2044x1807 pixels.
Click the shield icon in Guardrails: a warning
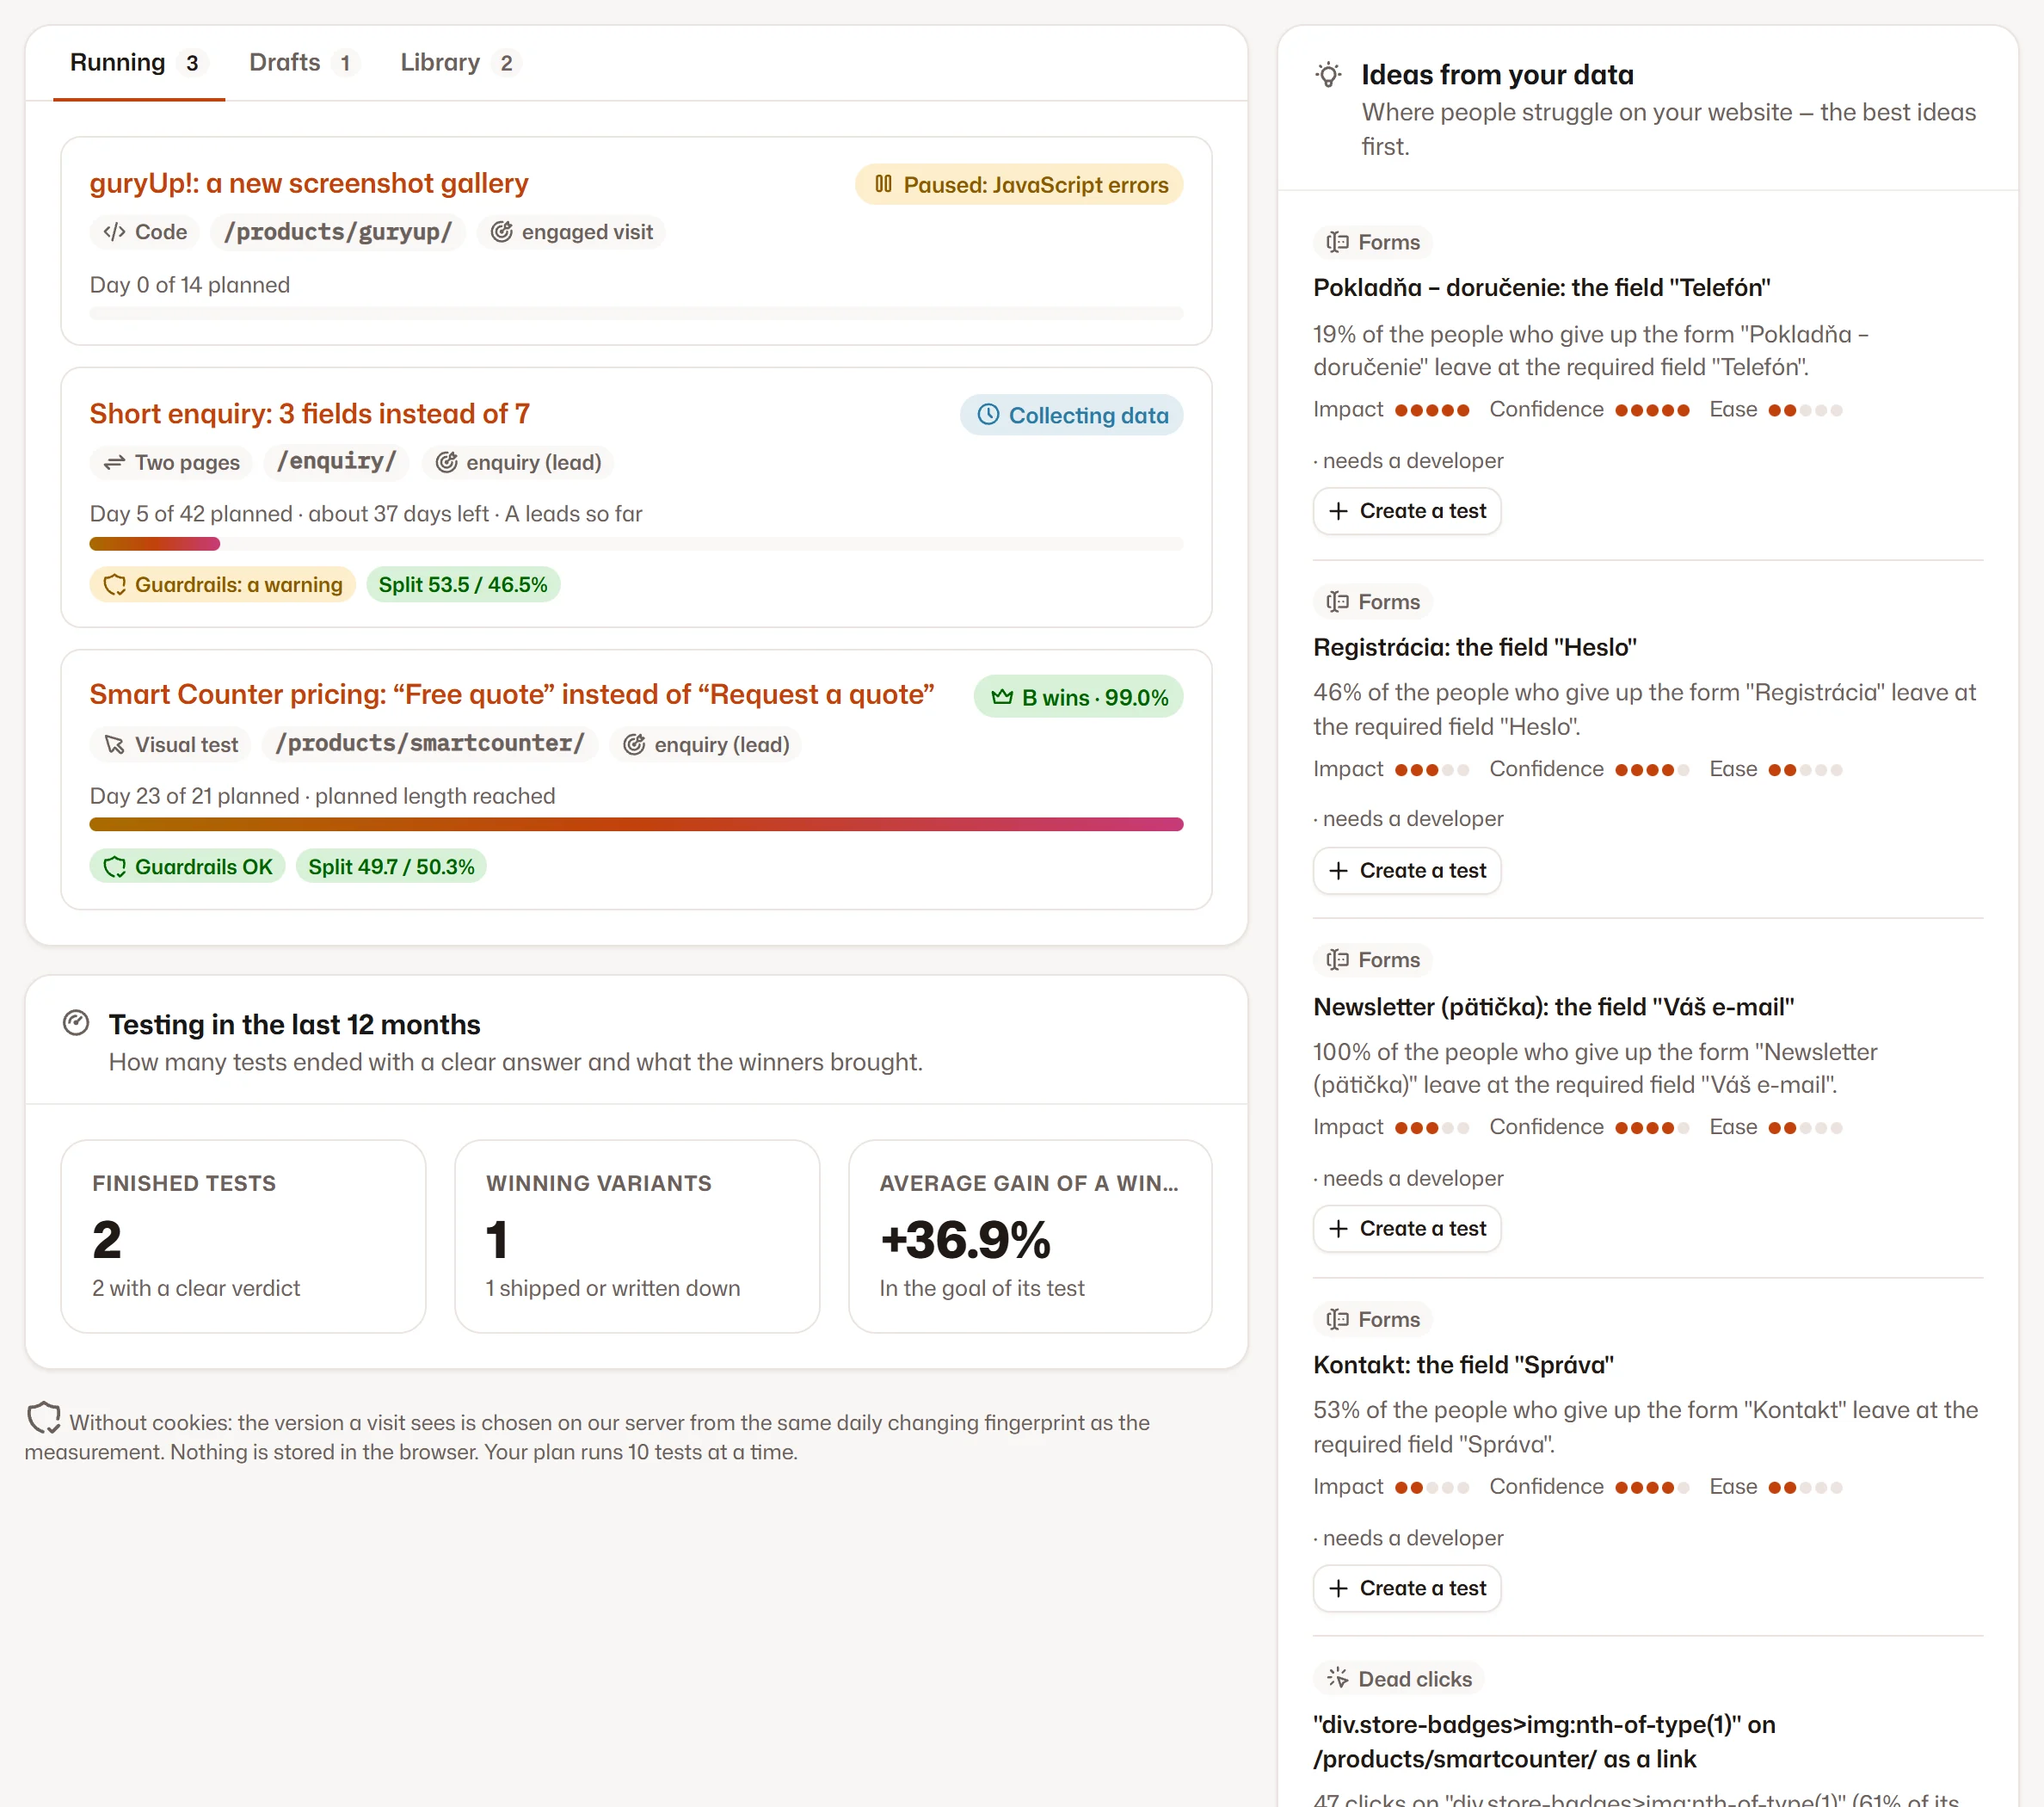[x=115, y=584]
